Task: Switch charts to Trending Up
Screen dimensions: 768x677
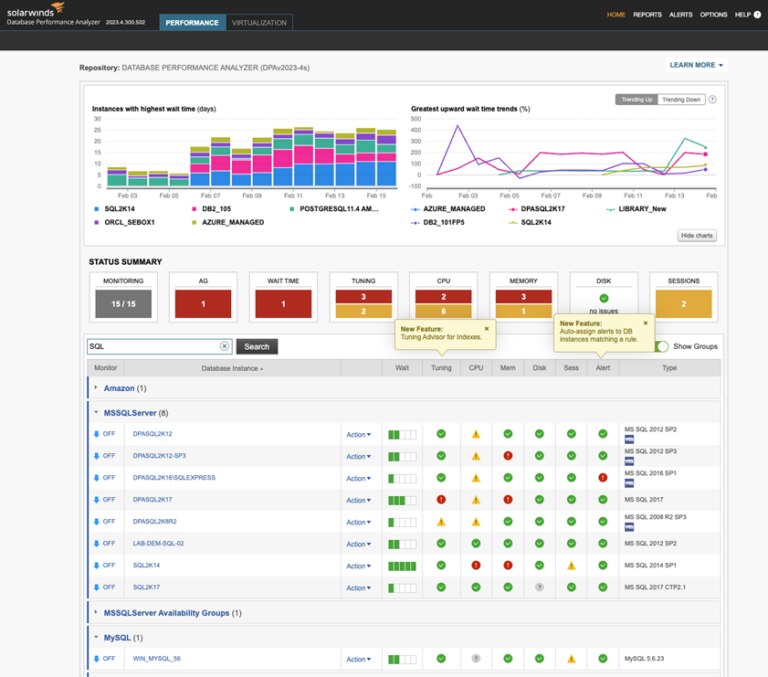Action: [637, 99]
